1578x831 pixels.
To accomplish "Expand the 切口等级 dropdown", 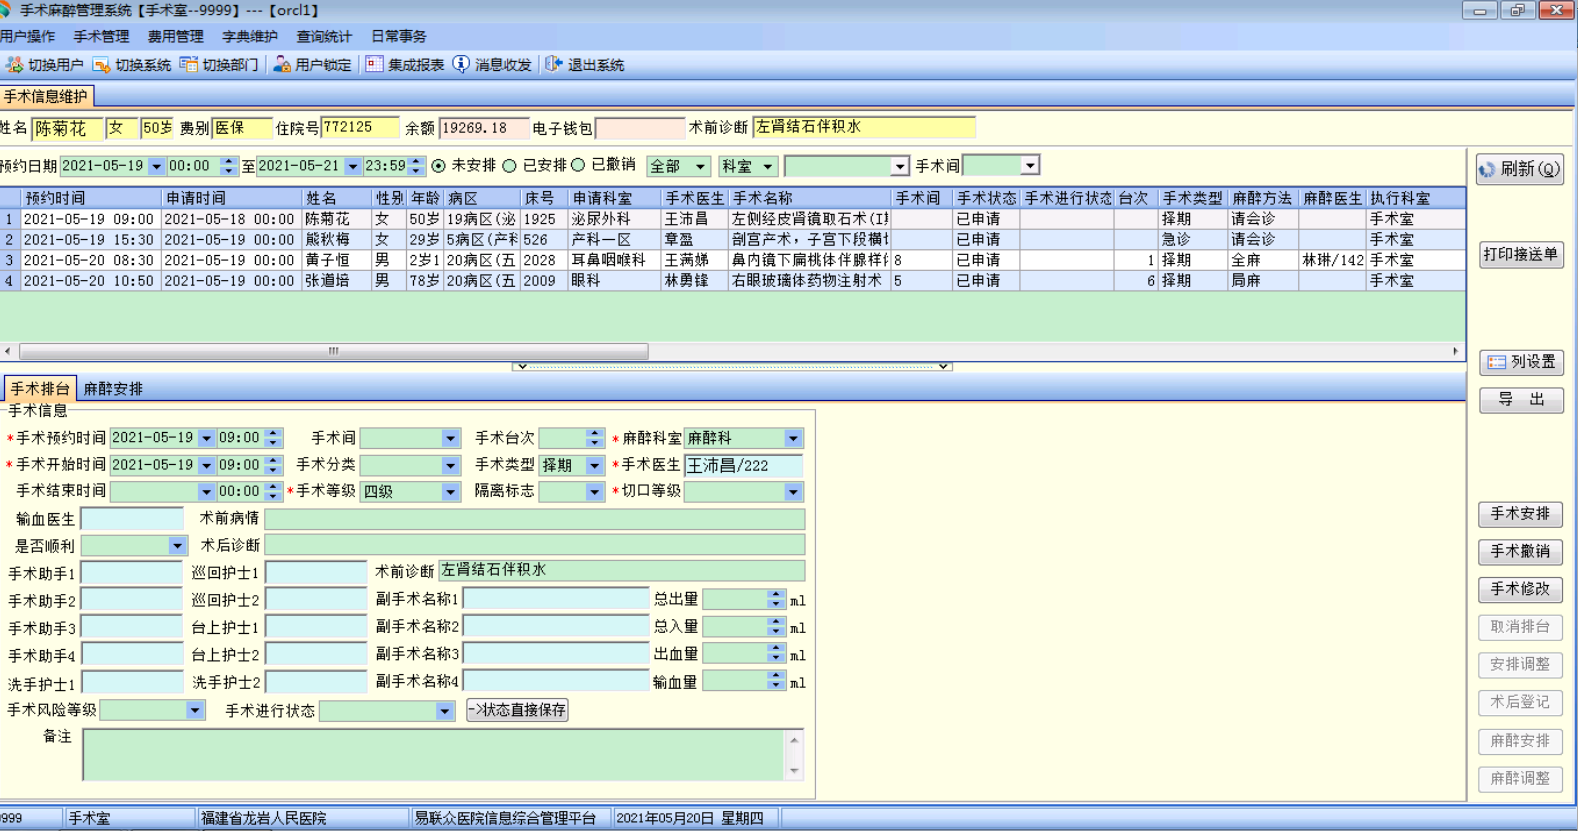I will (x=793, y=492).
